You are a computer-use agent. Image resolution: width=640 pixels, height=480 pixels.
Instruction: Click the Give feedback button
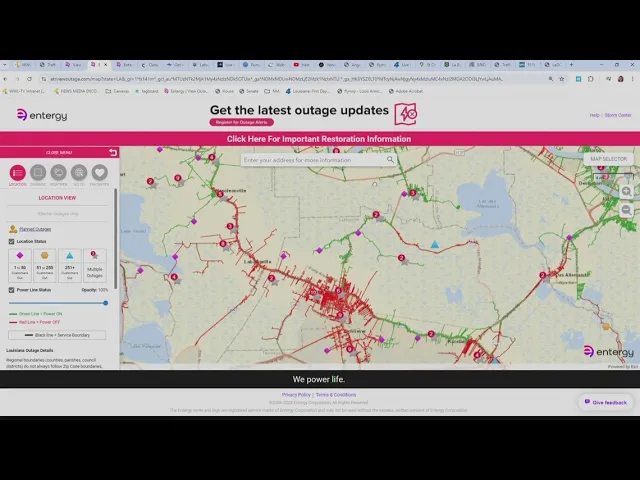pyautogui.click(x=606, y=402)
